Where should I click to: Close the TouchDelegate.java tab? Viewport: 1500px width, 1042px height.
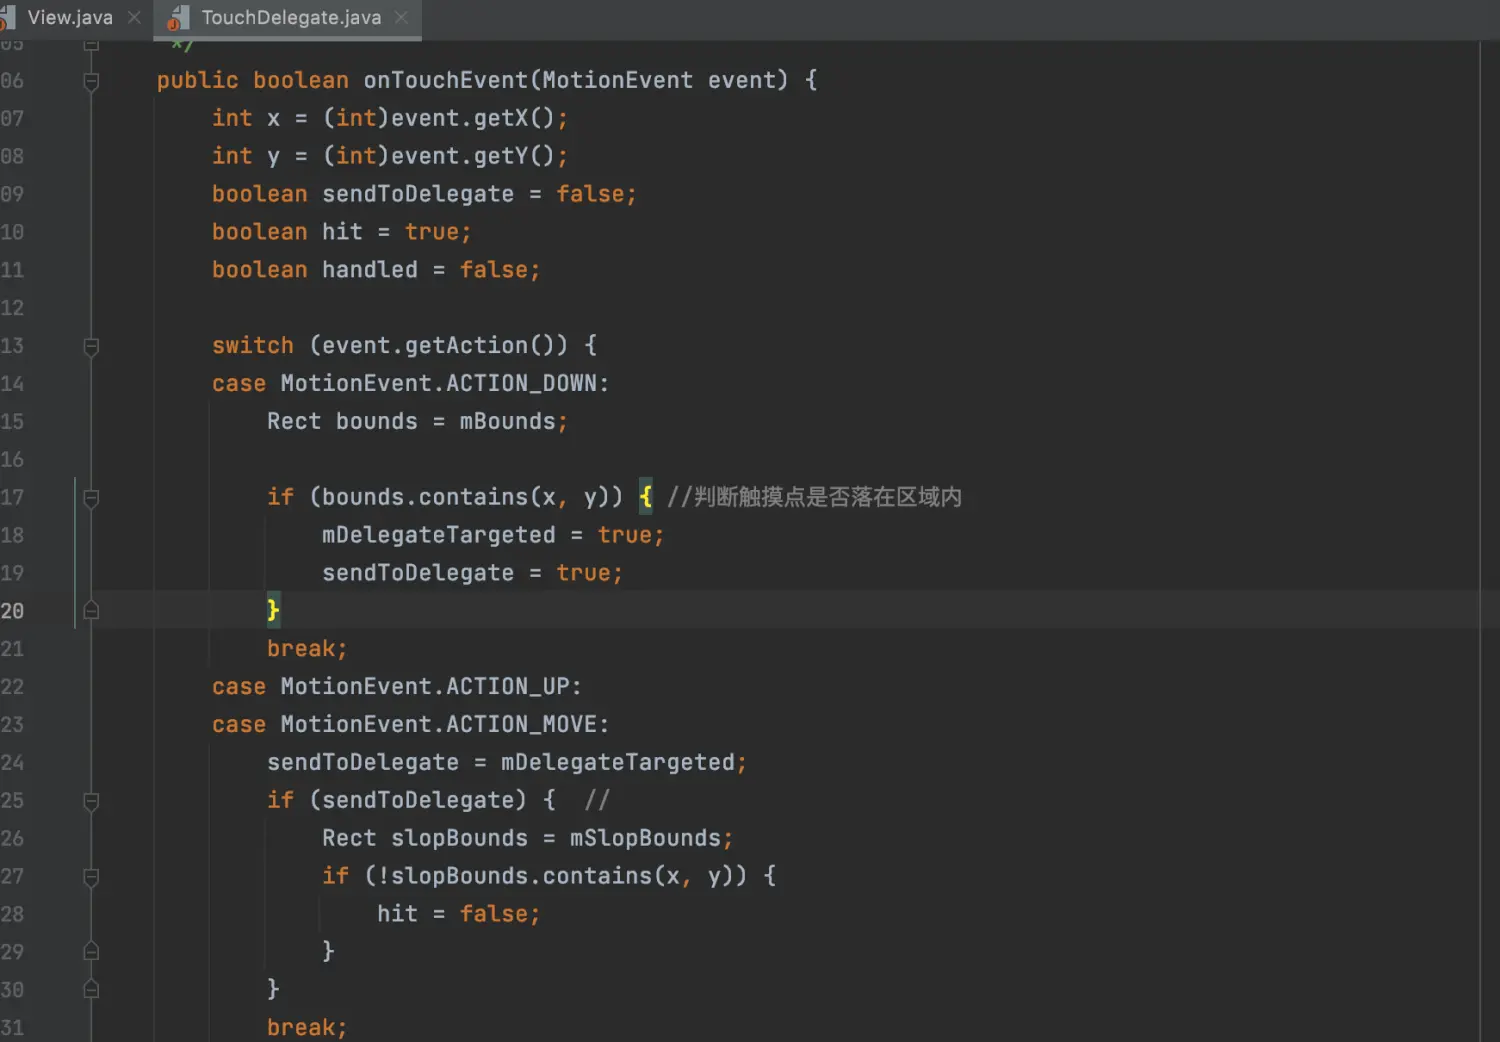pos(401,18)
